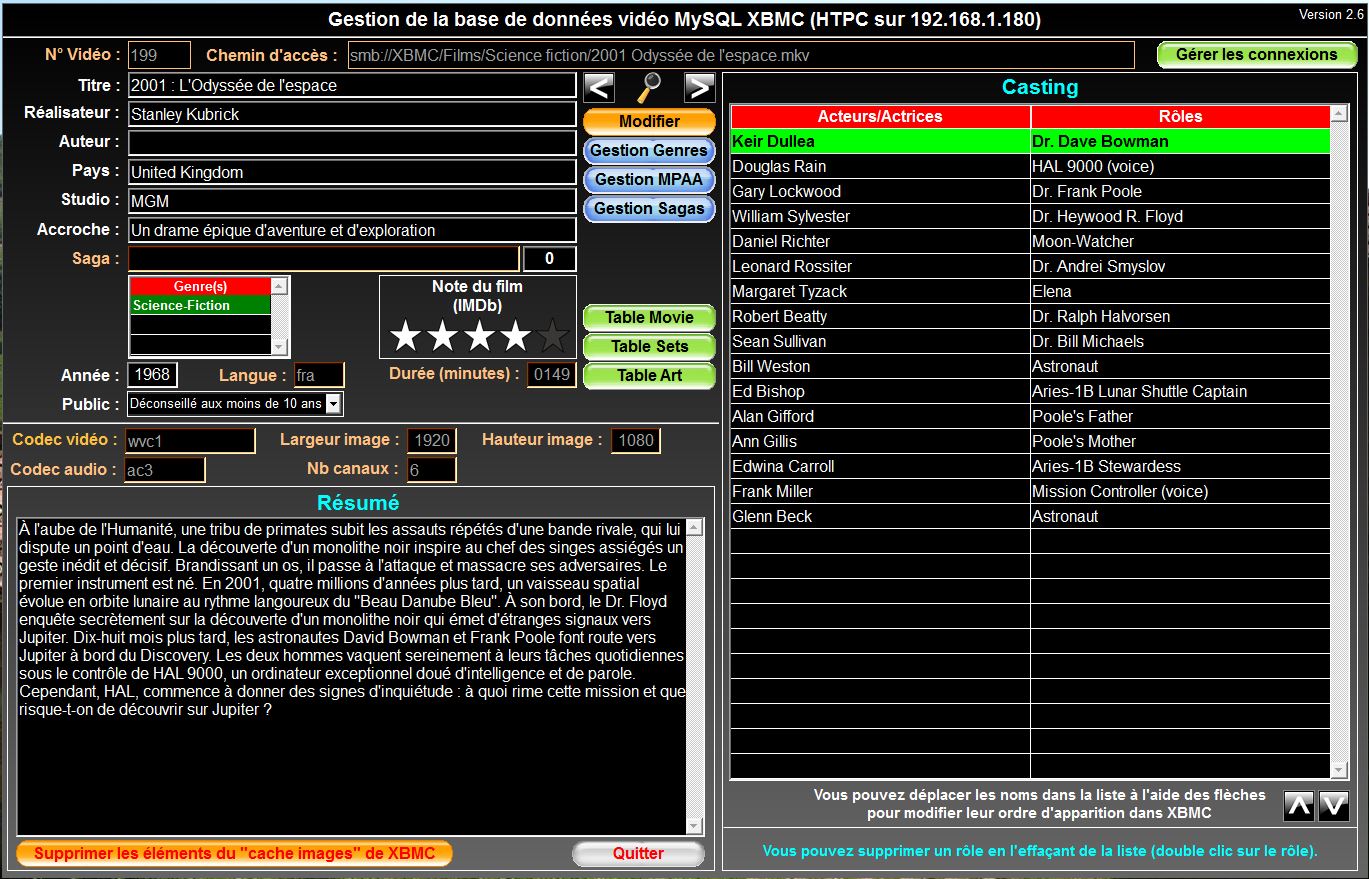Open Gestion Genres
Screen dimensions: 1369x879
(649, 150)
